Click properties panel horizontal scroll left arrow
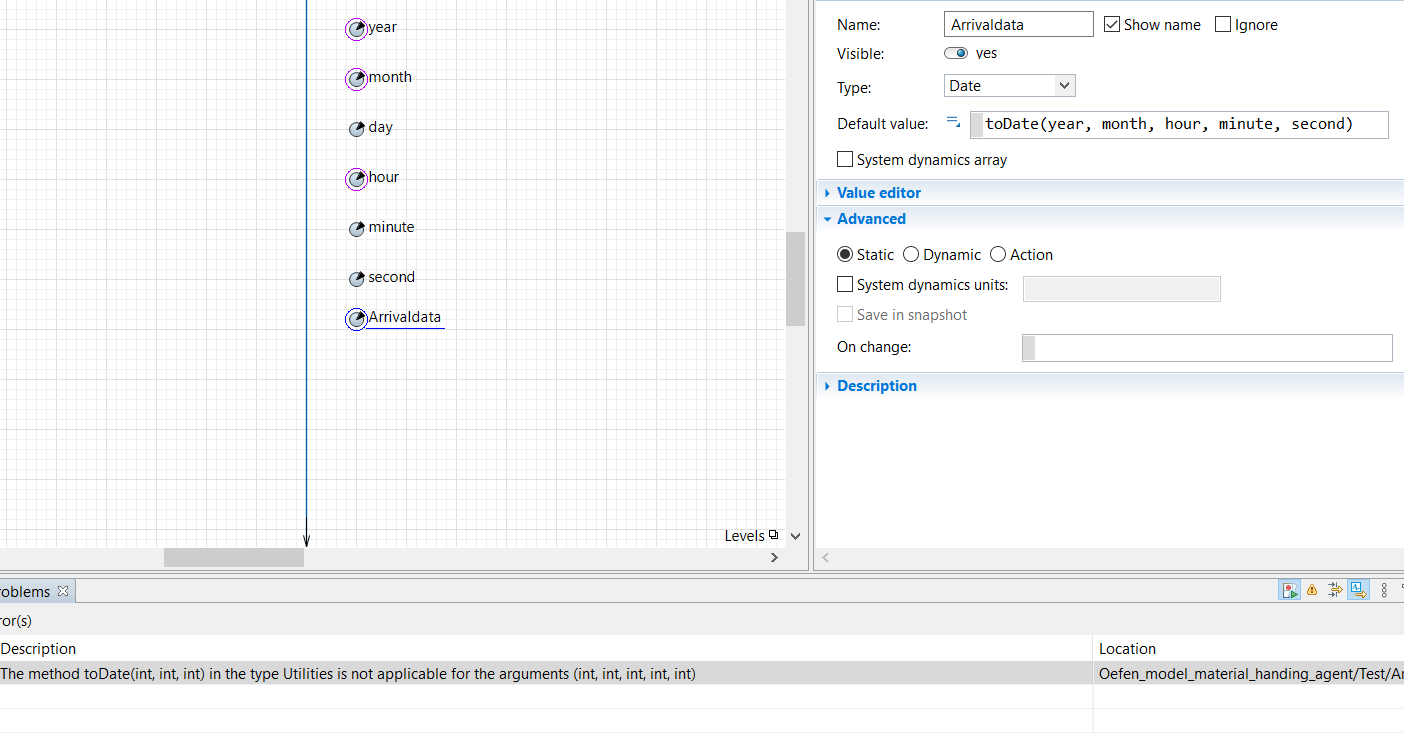 tap(826, 557)
